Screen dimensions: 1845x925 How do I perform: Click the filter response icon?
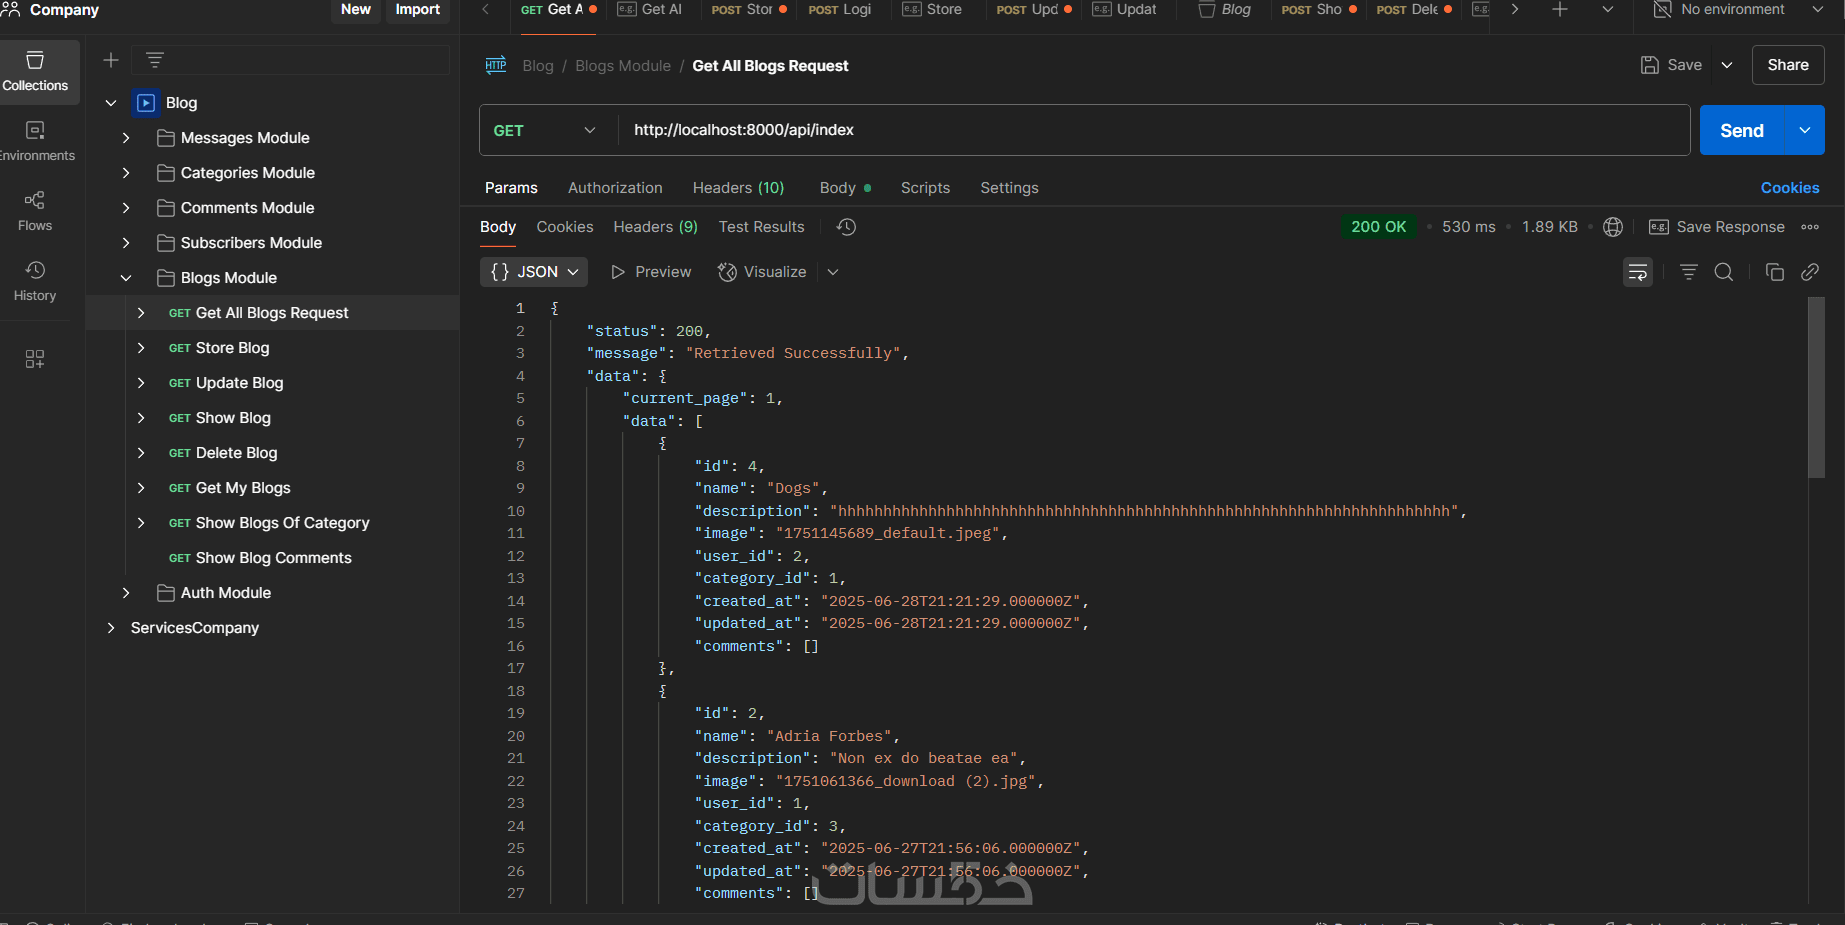[x=1689, y=272]
